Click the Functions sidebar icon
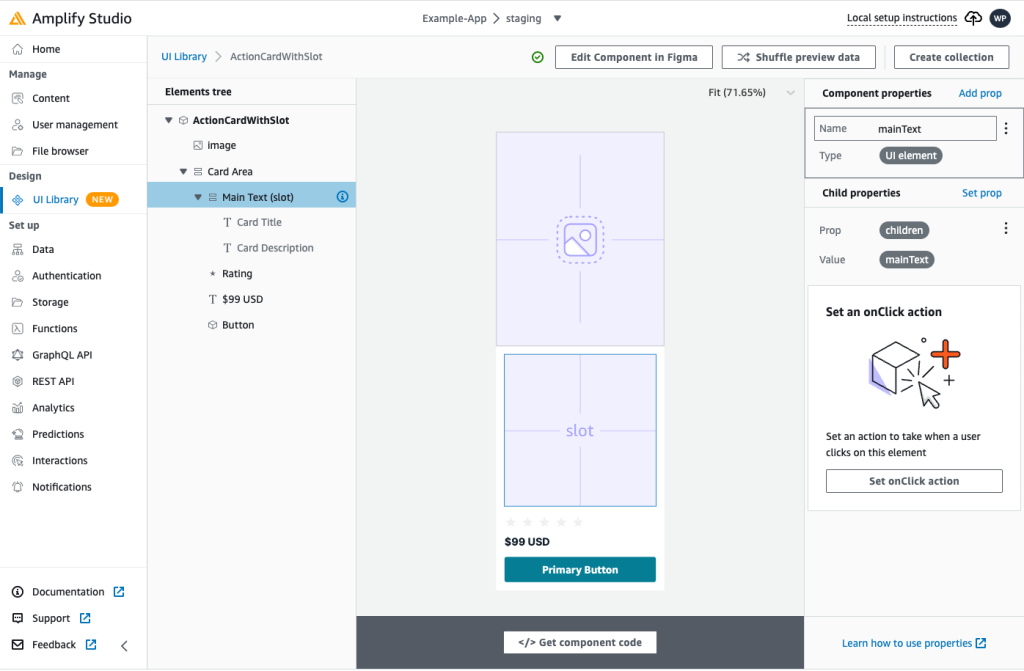The width and height of the screenshot is (1024, 671). click(16, 328)
